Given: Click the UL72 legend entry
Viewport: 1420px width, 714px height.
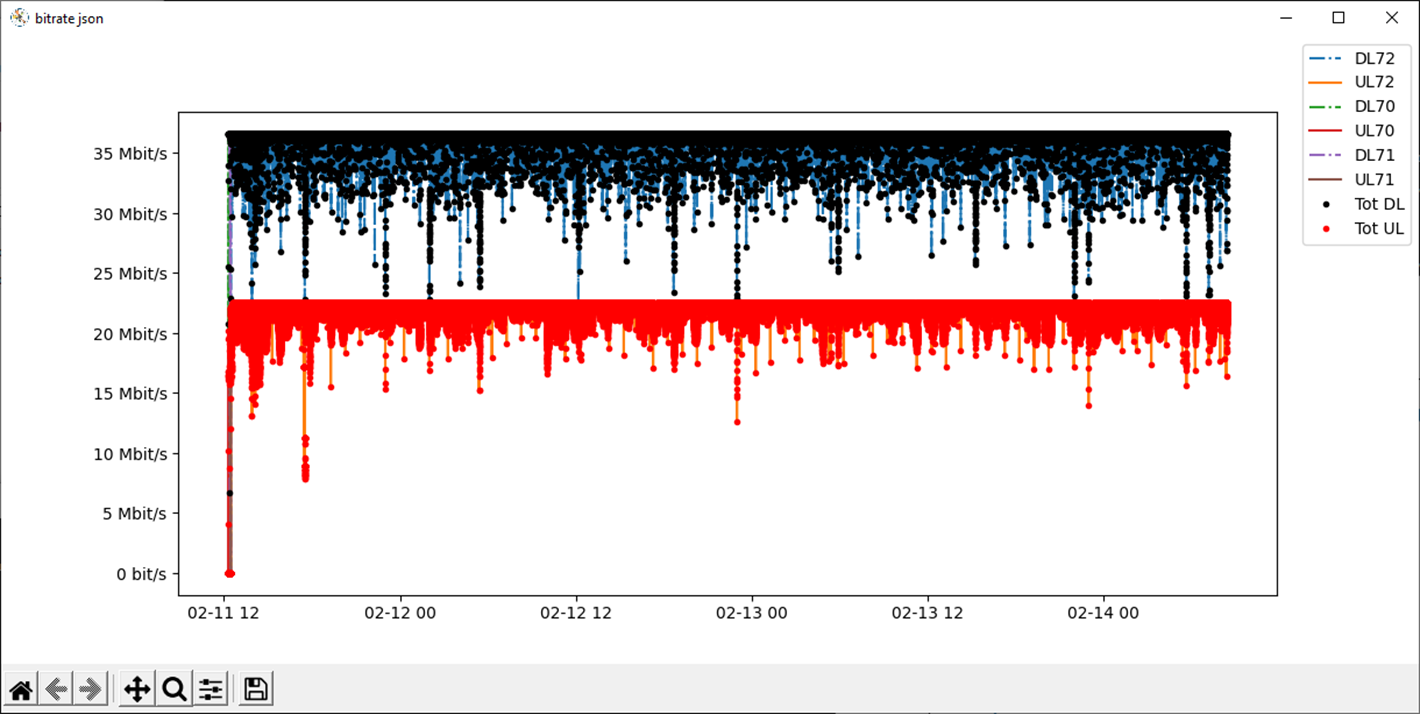Looking at the screenshot, I should [1352, 82].
